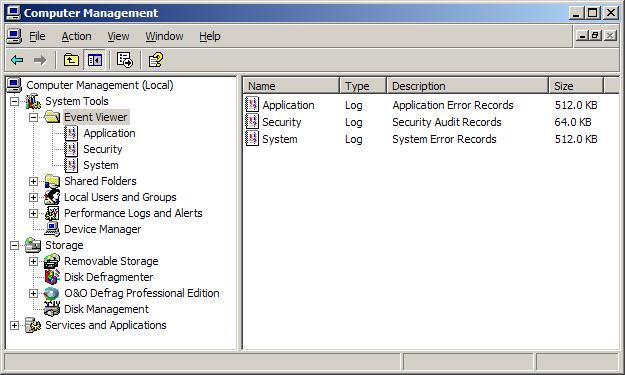Screen dimensions: 625x375
Task: Select Disk Defragmenter in the tree
Action: 108,277
